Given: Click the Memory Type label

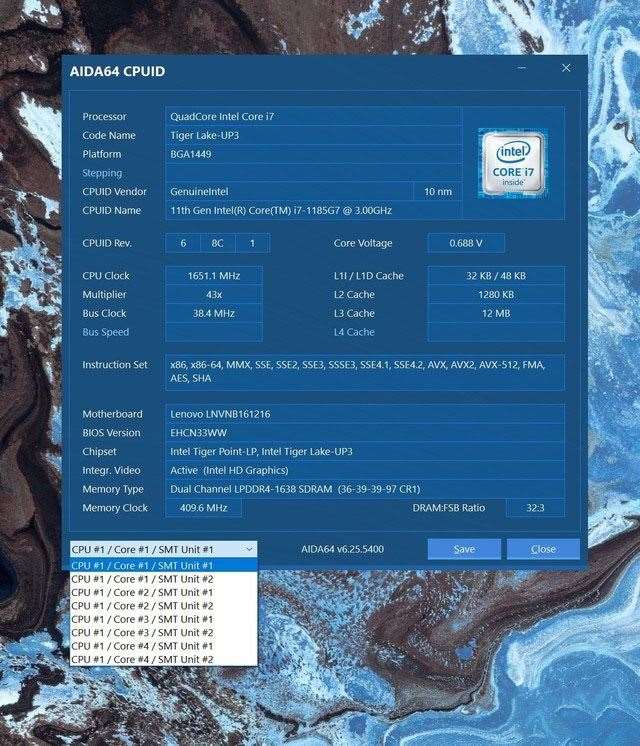Looking at the screenshot, I should [x=113, y=489].
